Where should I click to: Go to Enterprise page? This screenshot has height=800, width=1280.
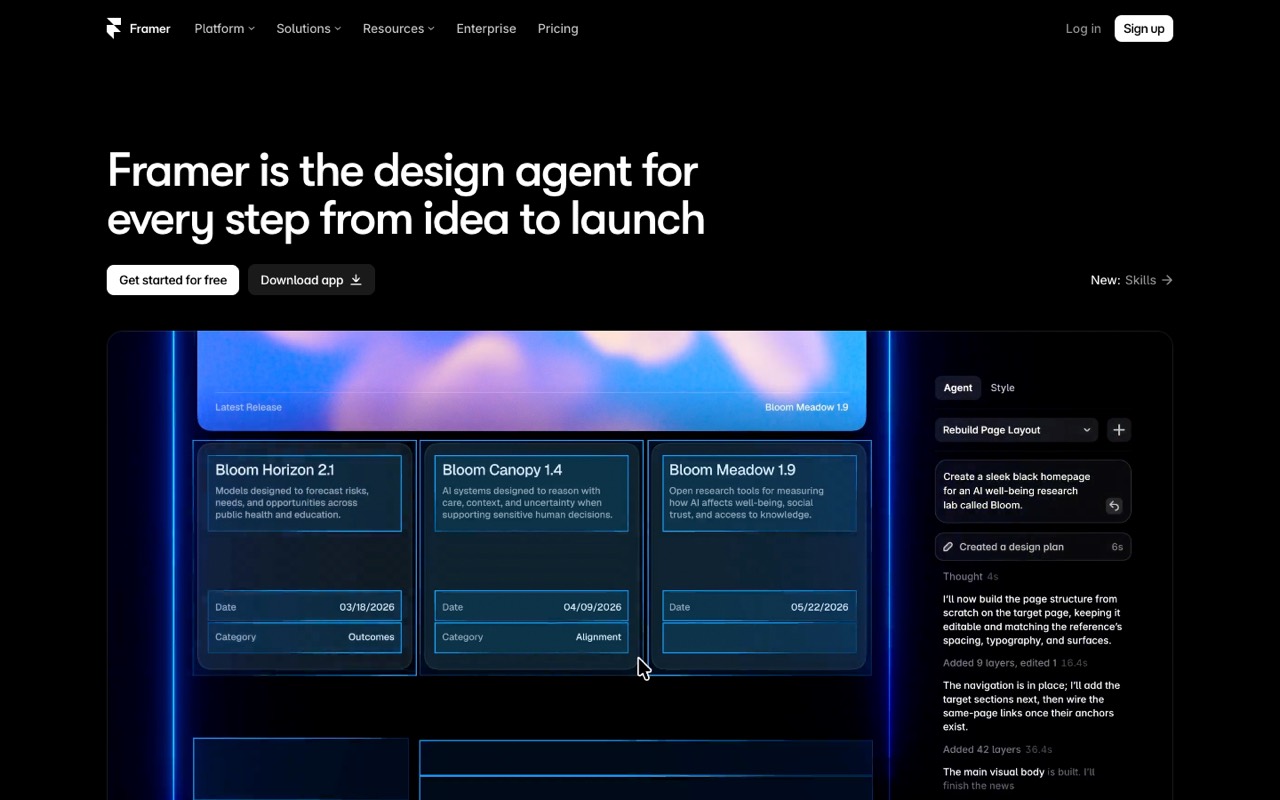pyautogui.click(x=486, y=28)
